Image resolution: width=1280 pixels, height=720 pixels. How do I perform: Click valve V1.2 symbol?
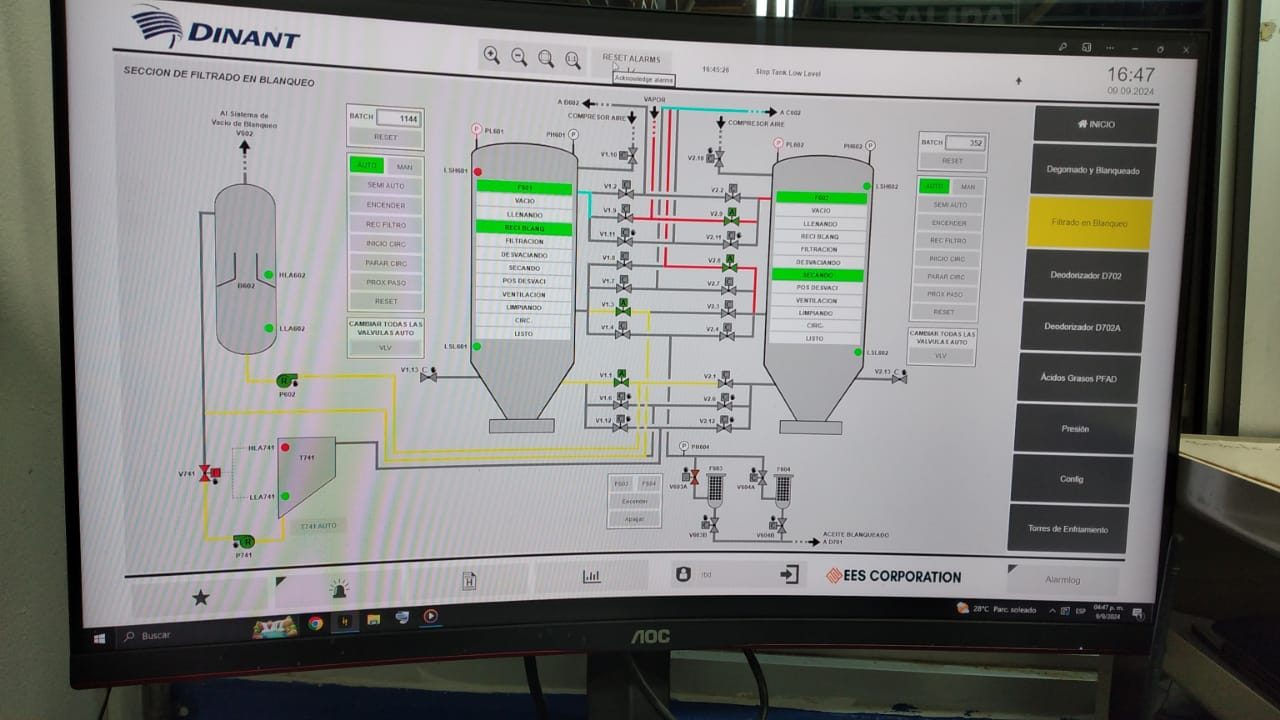point(626,187)
